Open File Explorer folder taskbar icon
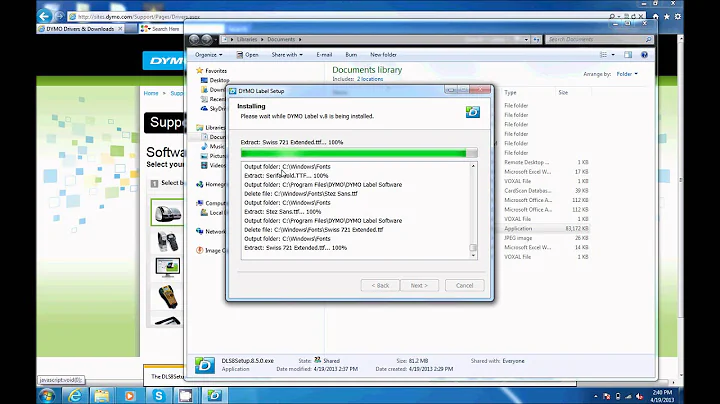Screen dimensions: 720x404 coord(102,395)
